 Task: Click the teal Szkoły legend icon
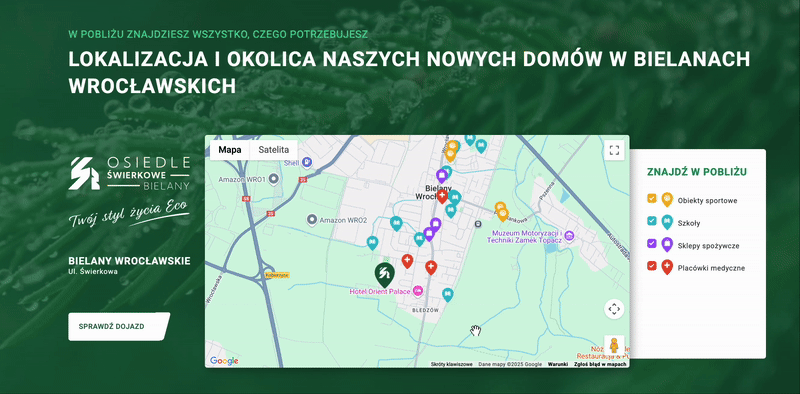click(667, 222)
